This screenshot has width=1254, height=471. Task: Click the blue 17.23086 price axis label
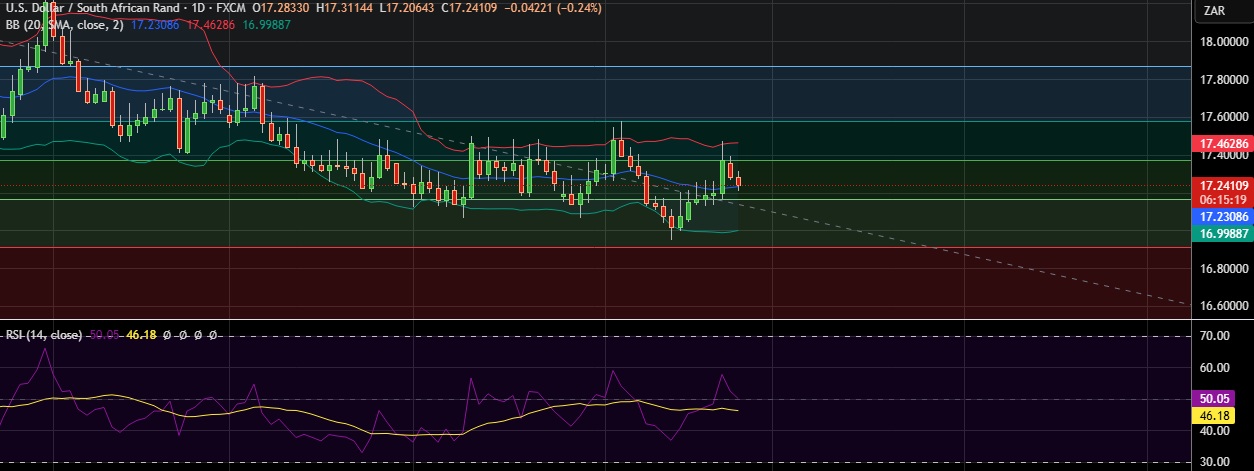[x=1222, y=216]
